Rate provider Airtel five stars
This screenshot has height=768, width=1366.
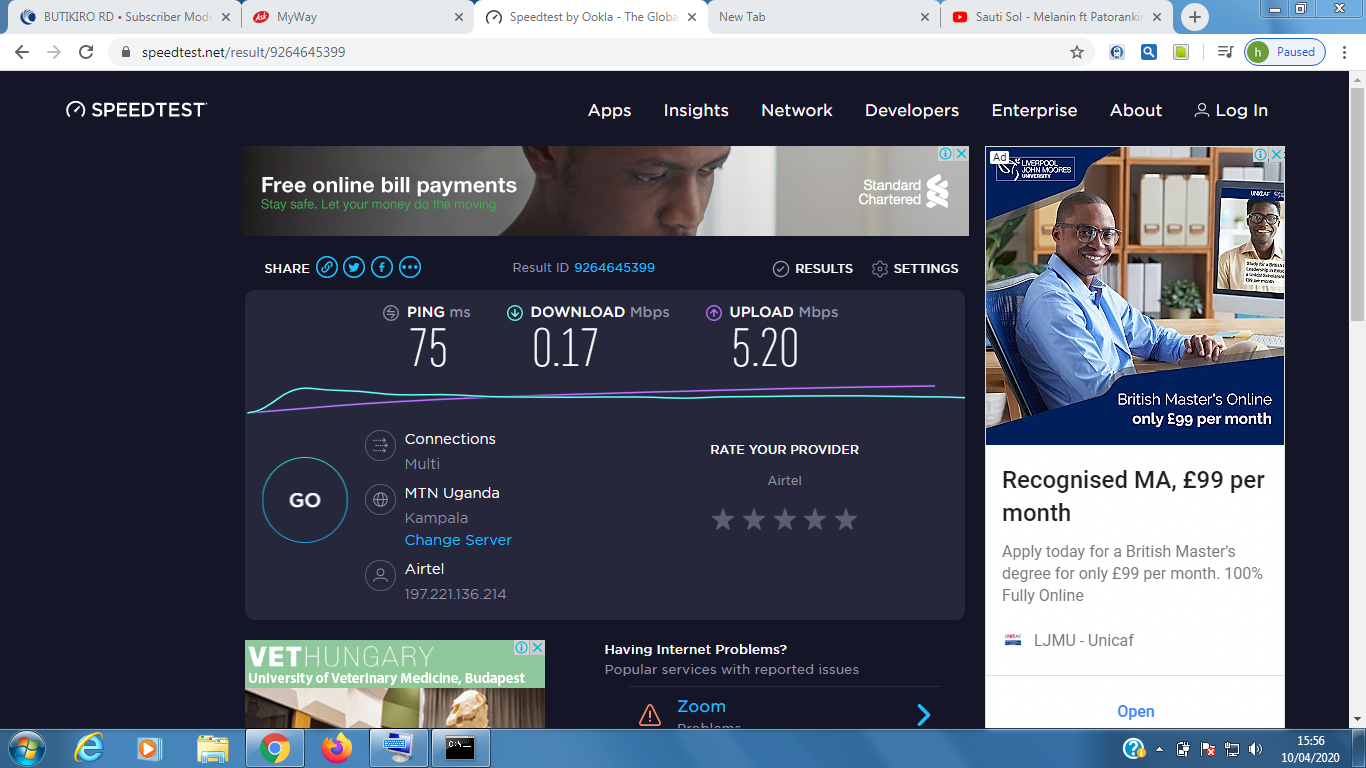click(846, 519)
